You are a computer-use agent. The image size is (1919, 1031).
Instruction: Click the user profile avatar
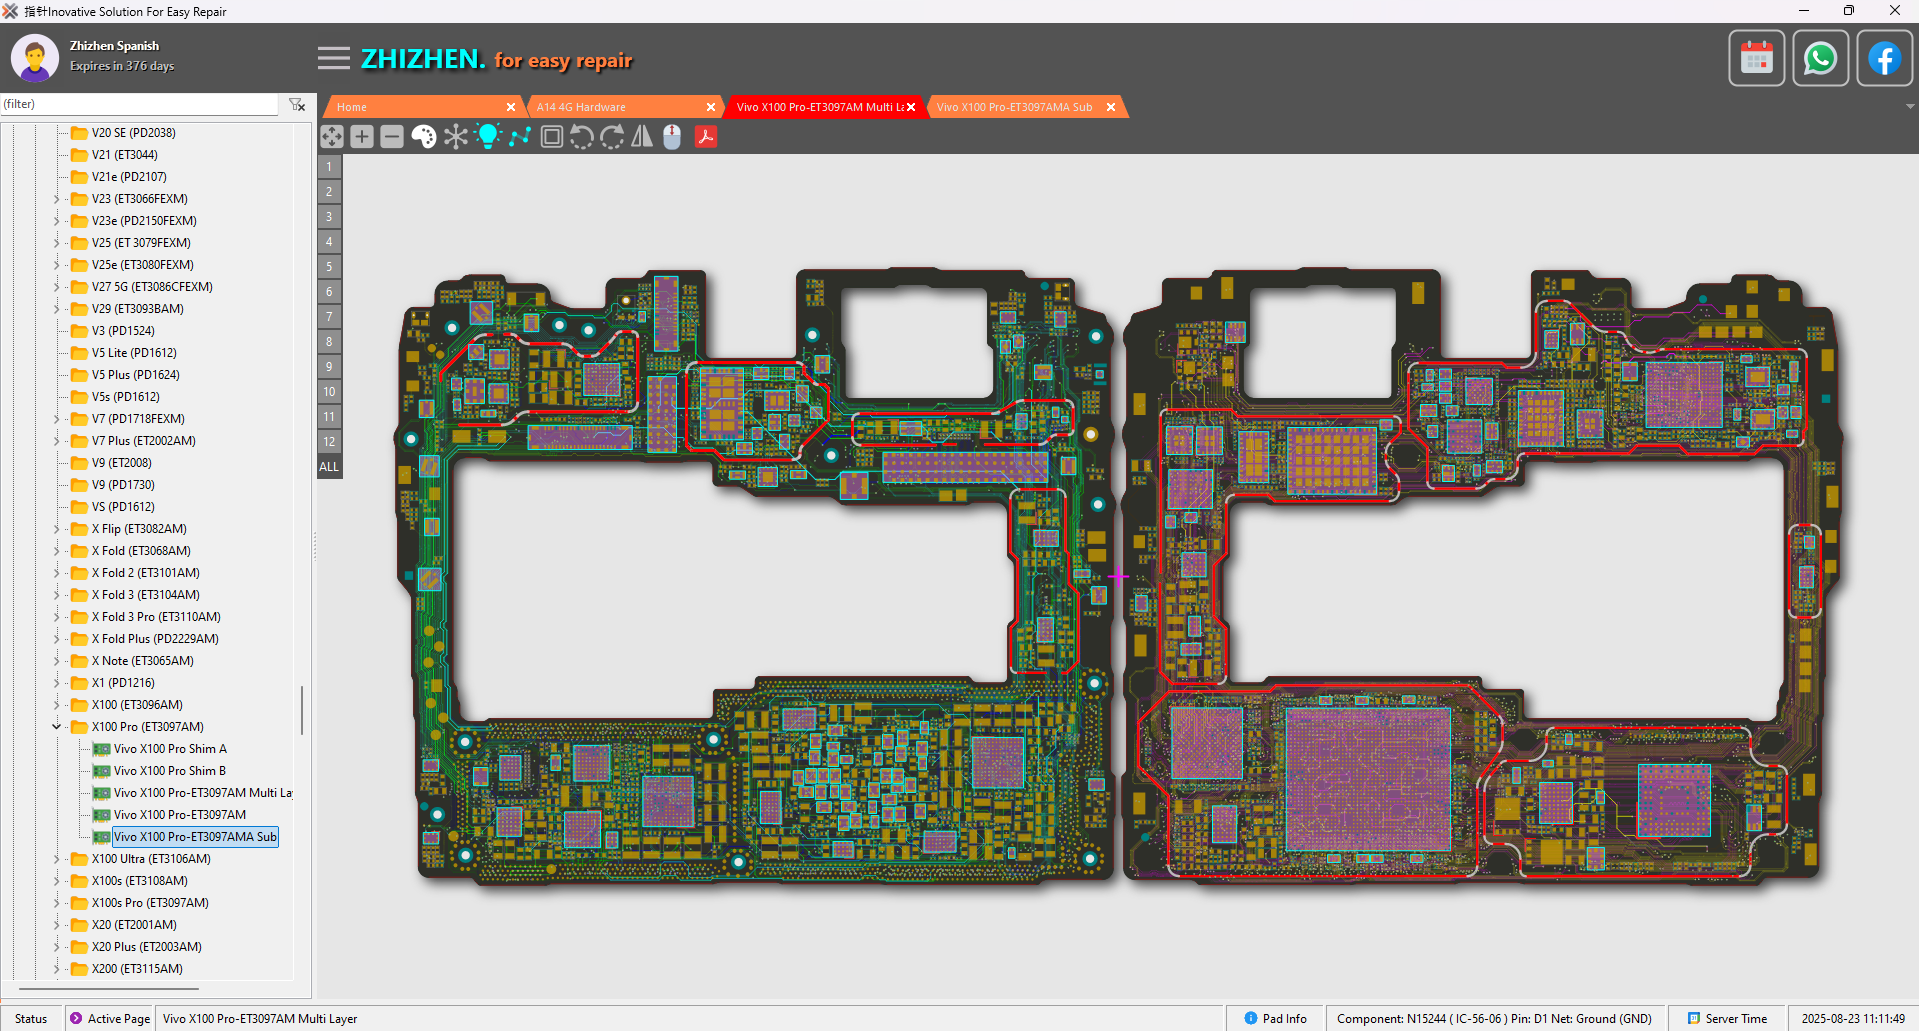click(x=35, y=58)
